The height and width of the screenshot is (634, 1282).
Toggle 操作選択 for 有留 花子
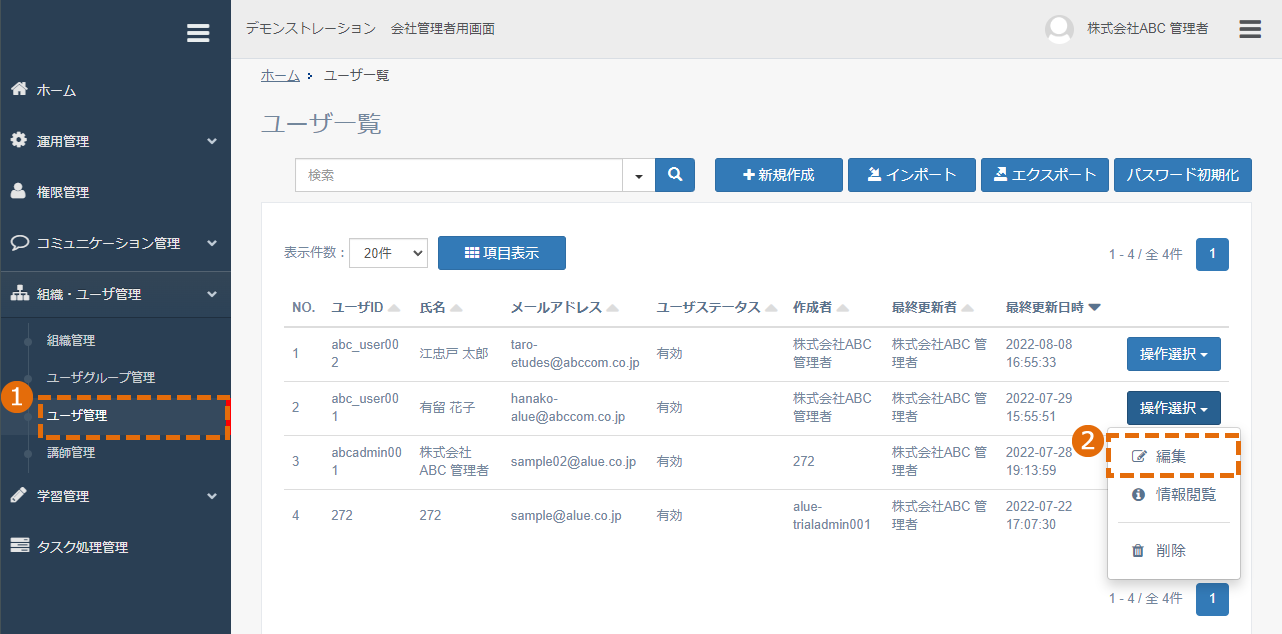[x=1173, y=408]
